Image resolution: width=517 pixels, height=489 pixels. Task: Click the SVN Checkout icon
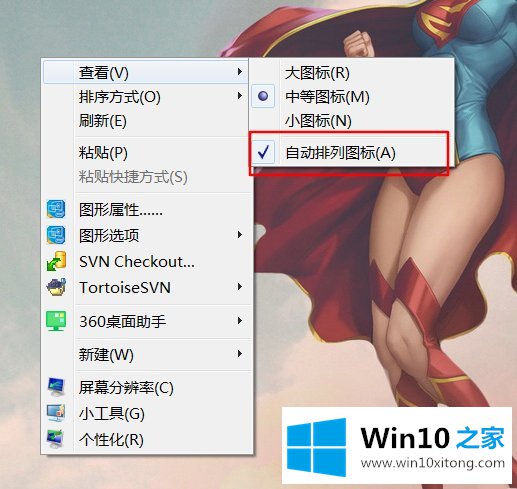pyautogui.click(x=56, y=261)
